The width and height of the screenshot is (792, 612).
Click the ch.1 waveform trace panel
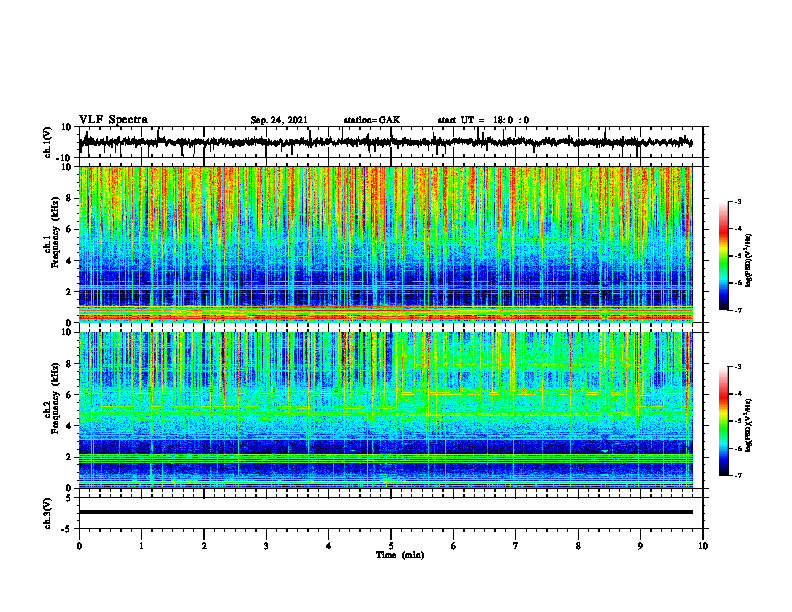point(391,142)
